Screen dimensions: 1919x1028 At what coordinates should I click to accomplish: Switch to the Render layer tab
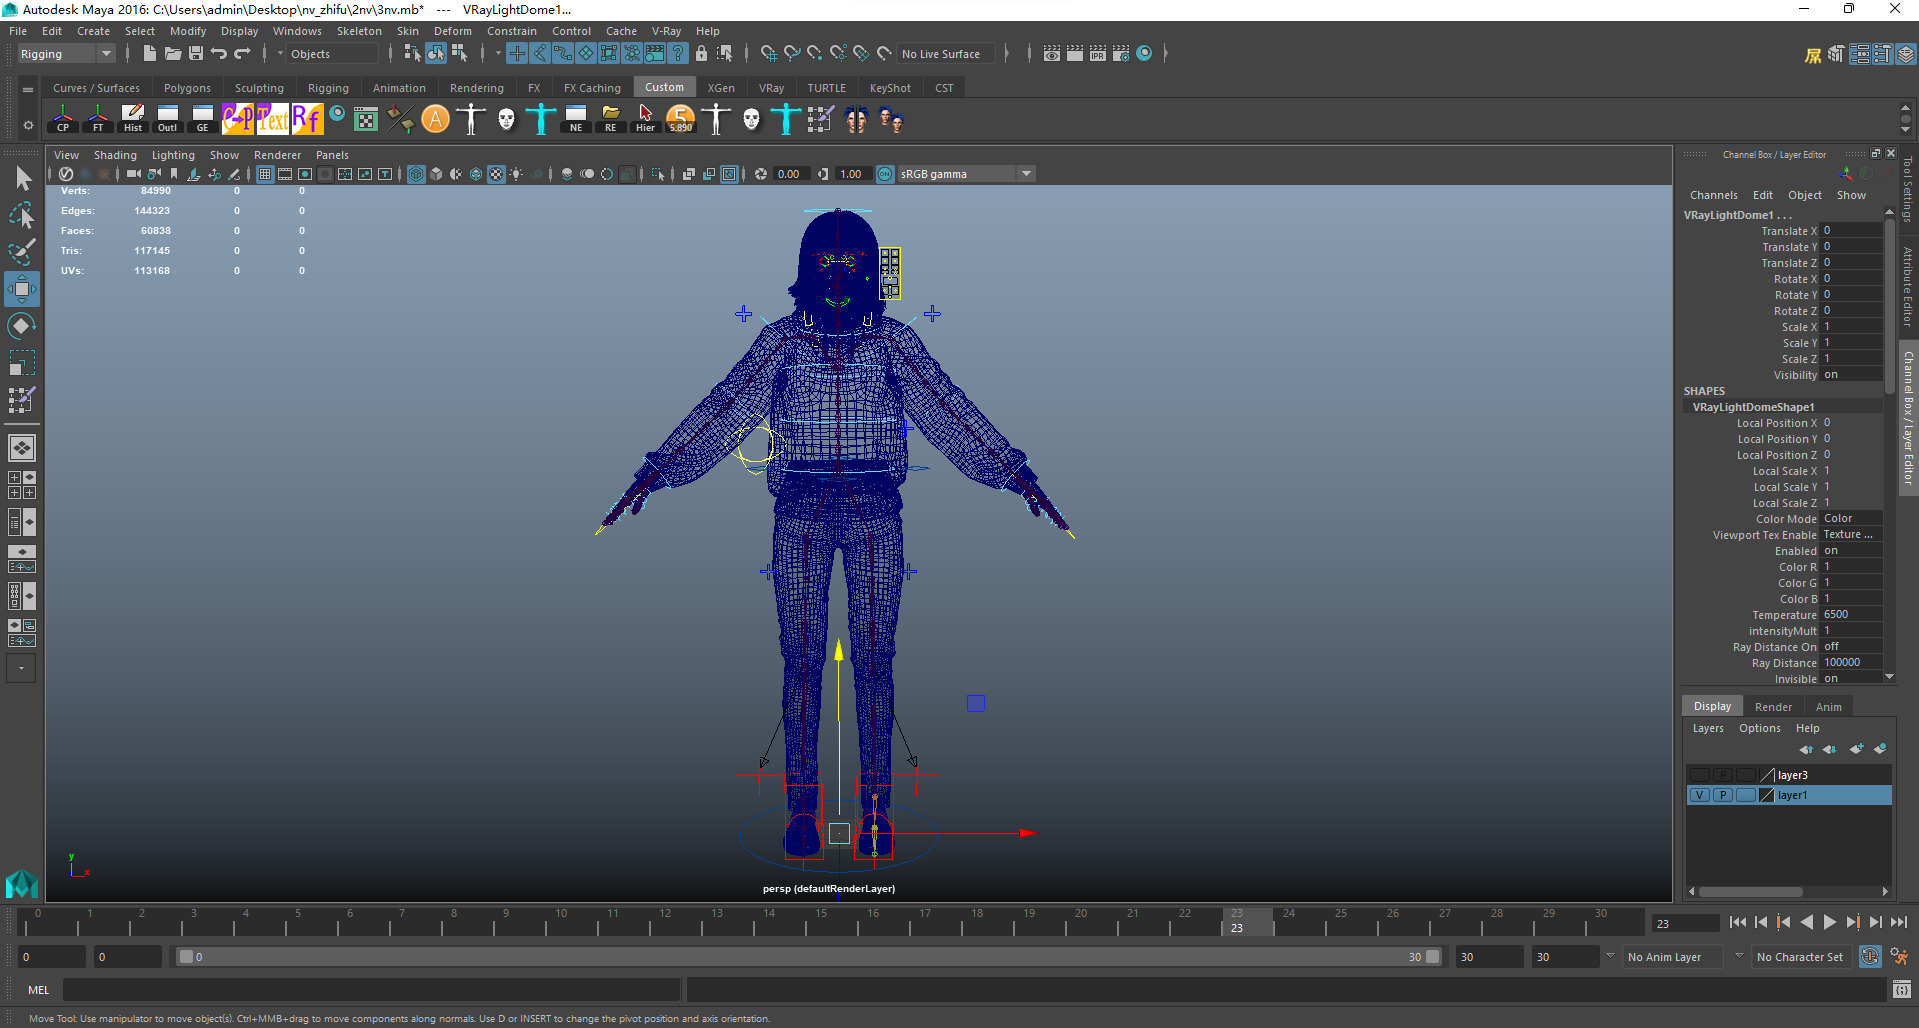pyautogui.click(x=1773, y=707)
